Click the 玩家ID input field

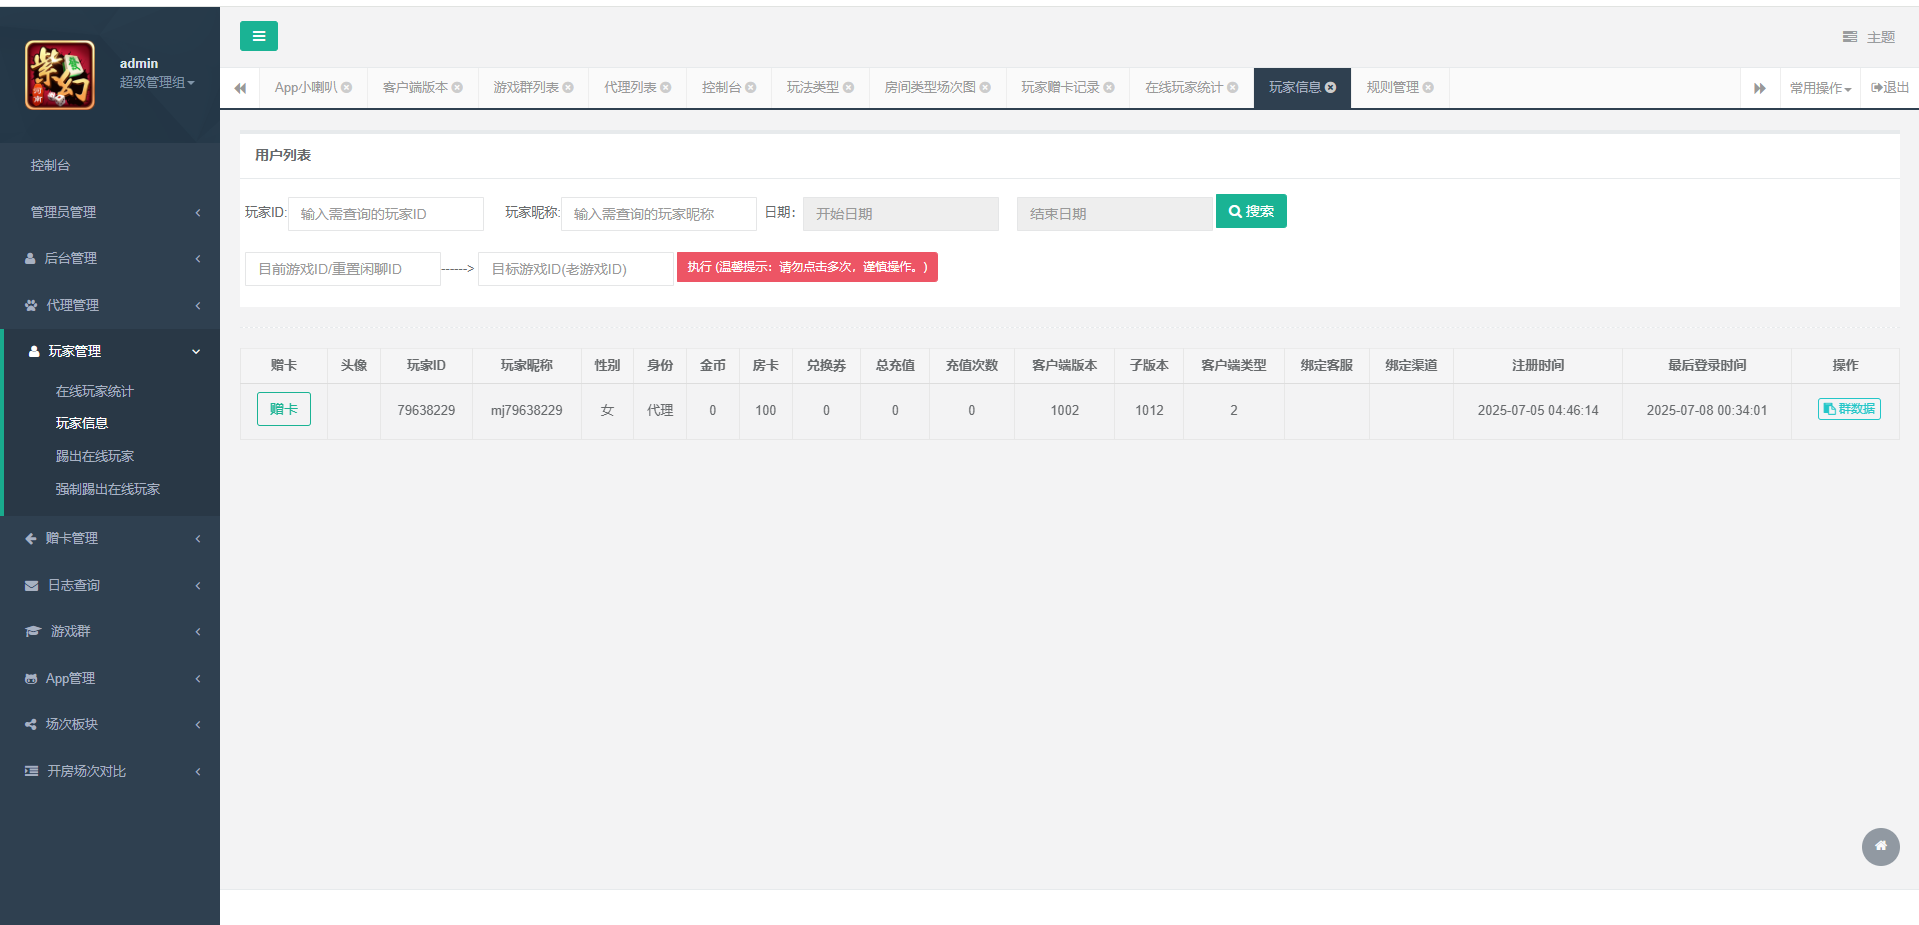(x=386, y=213)
